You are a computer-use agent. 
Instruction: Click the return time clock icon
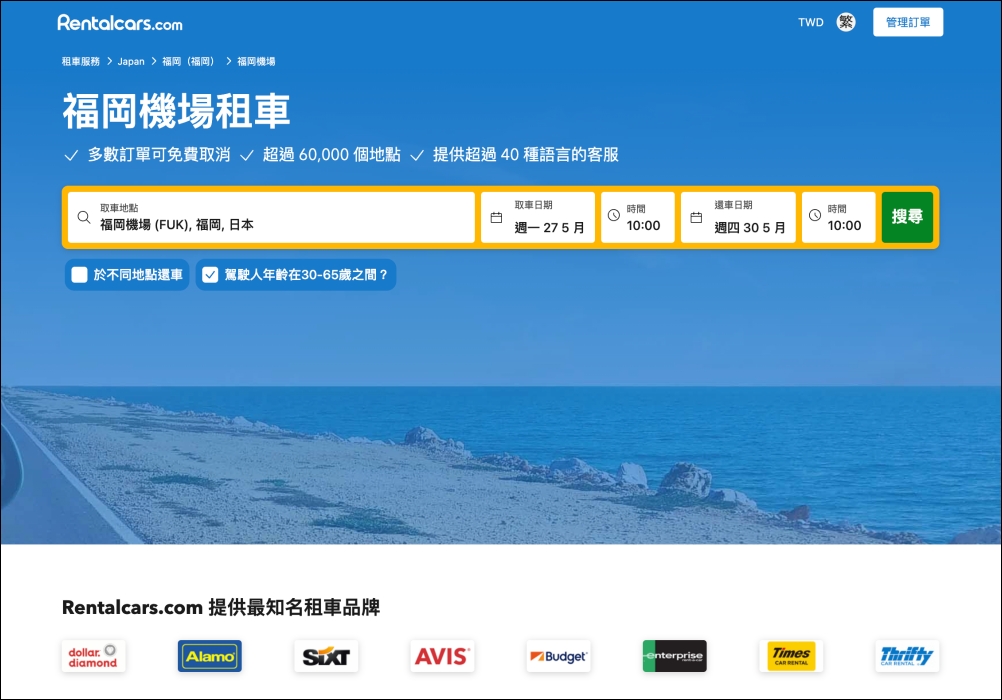point(815,215)
